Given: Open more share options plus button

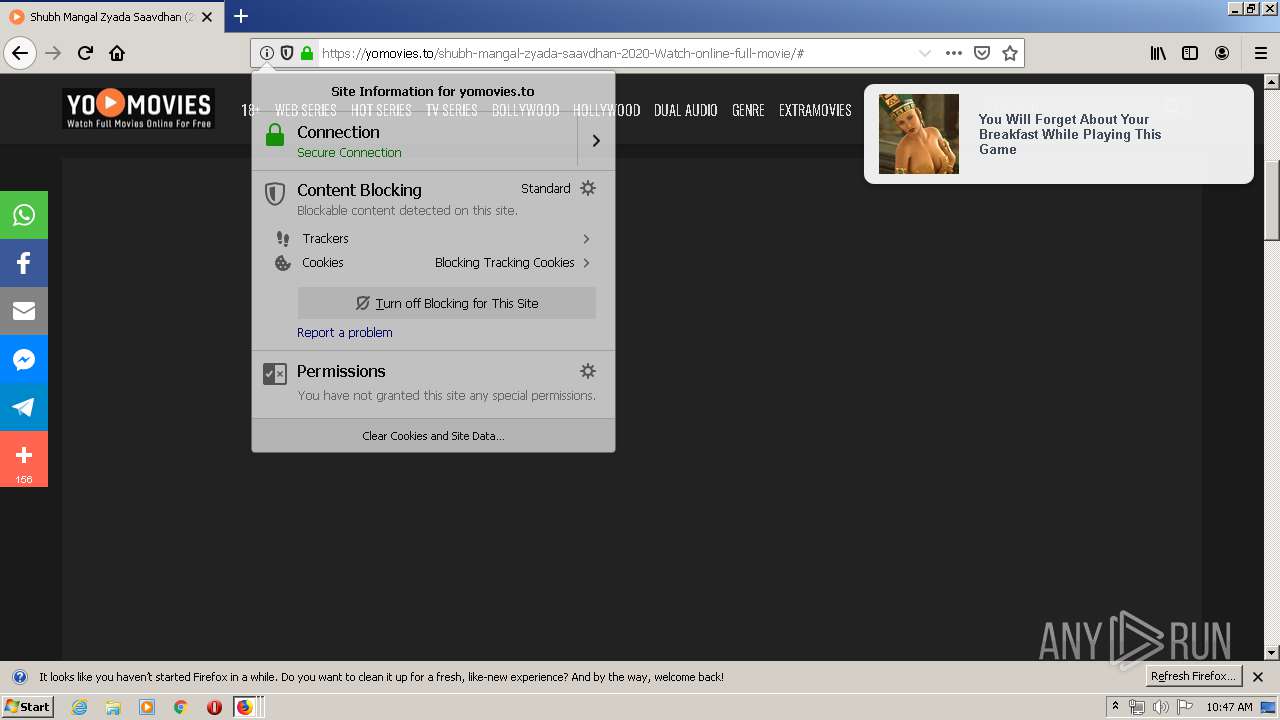Looking at the screenshot, I should click(x=24, y=459).
